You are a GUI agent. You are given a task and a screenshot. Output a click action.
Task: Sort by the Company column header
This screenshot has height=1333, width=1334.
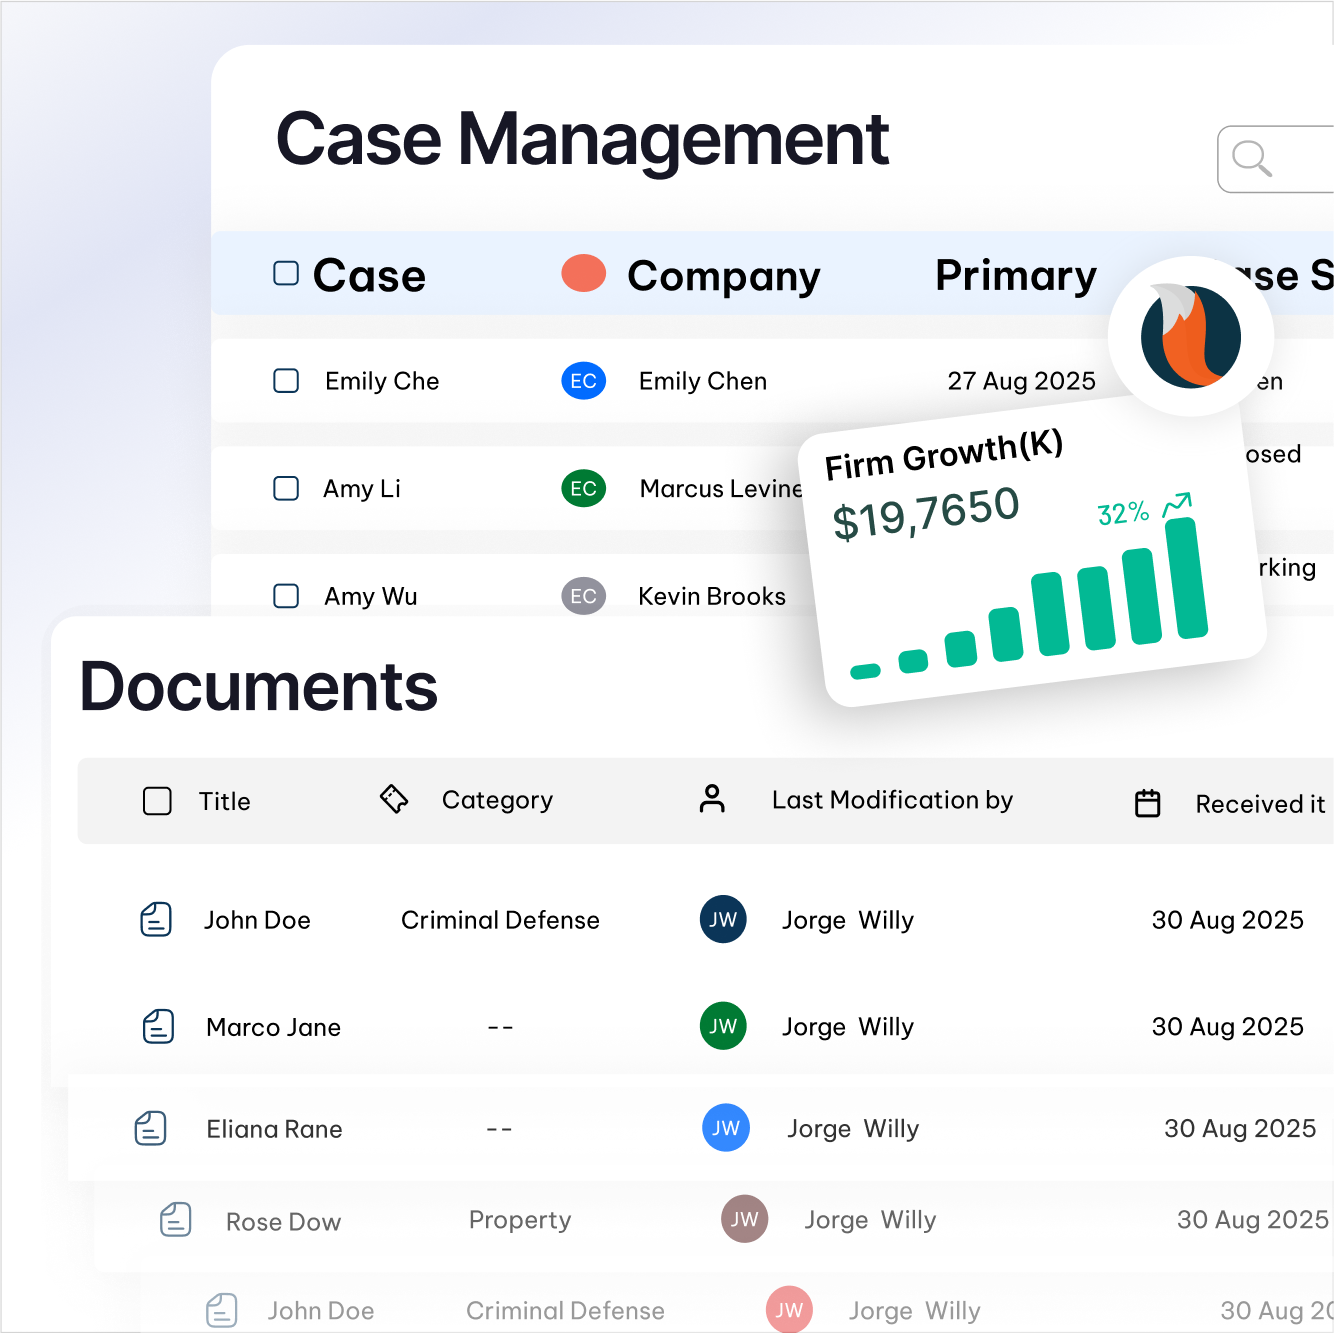(723, 276)
